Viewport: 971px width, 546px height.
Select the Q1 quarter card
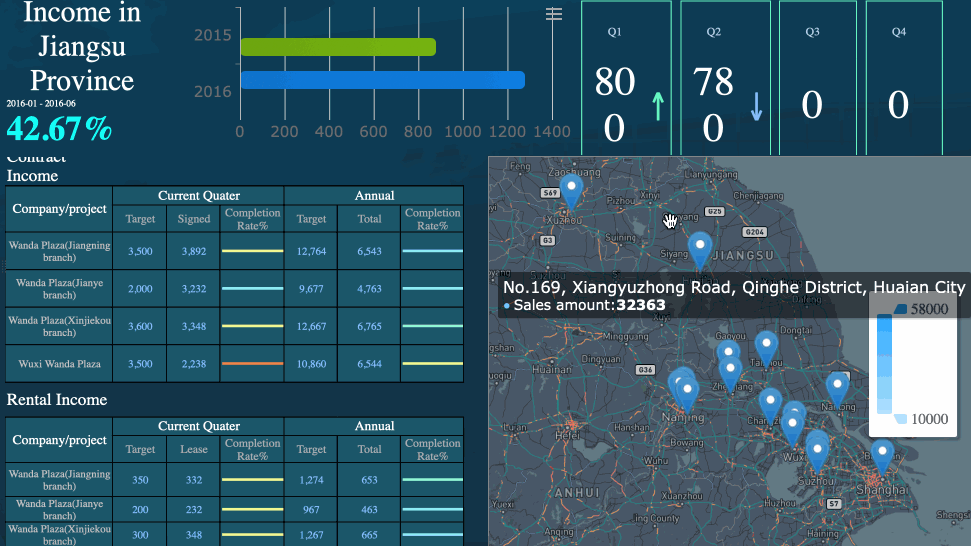626,77
